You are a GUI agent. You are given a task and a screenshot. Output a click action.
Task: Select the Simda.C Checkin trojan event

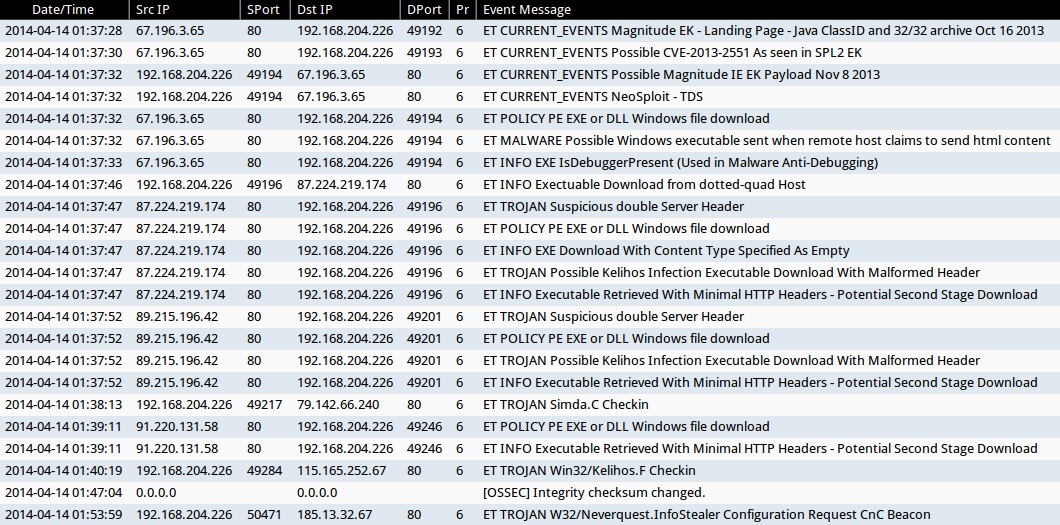coord(565,405)
